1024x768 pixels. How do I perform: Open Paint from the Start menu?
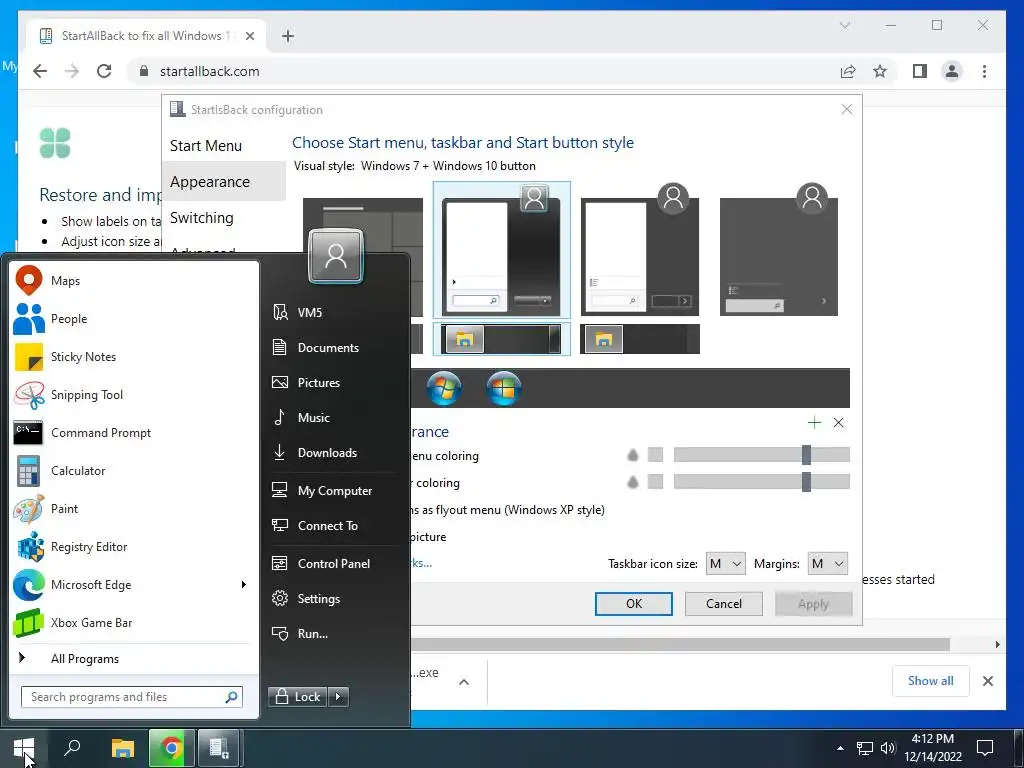coord(134,508)
